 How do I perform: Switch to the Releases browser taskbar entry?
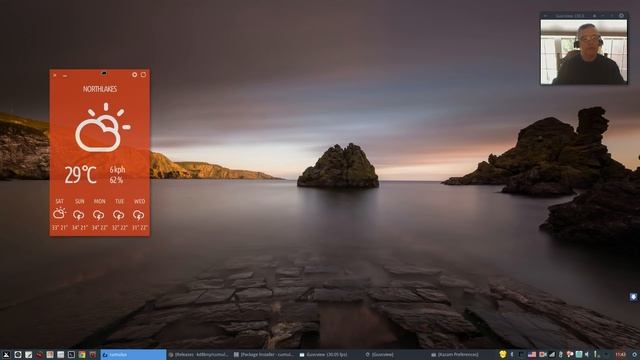pos(198,355)
